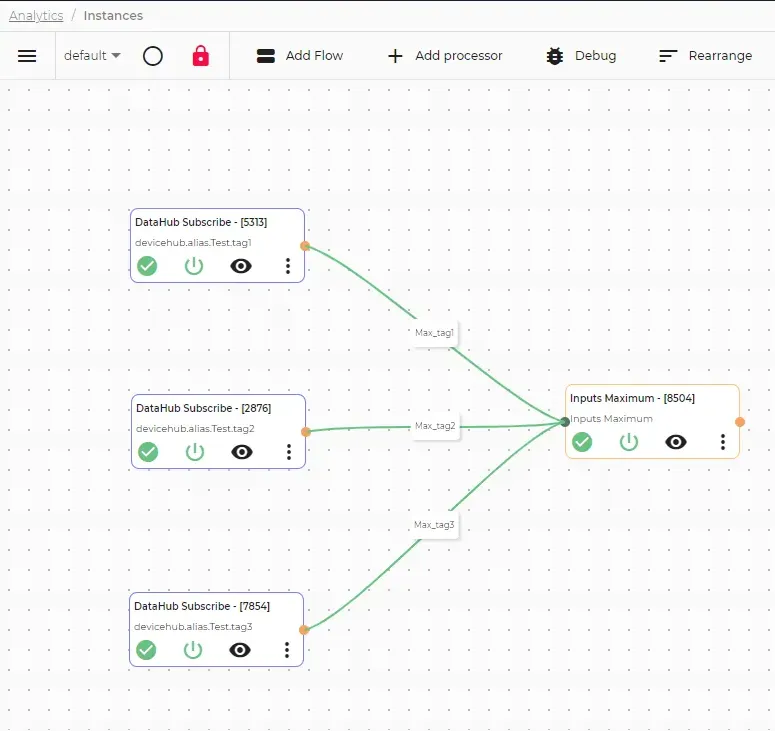Viewport: 775px width, 731px height.
Task: Click green check status on DataHub Subscribe [5313]
Action: 147,266
